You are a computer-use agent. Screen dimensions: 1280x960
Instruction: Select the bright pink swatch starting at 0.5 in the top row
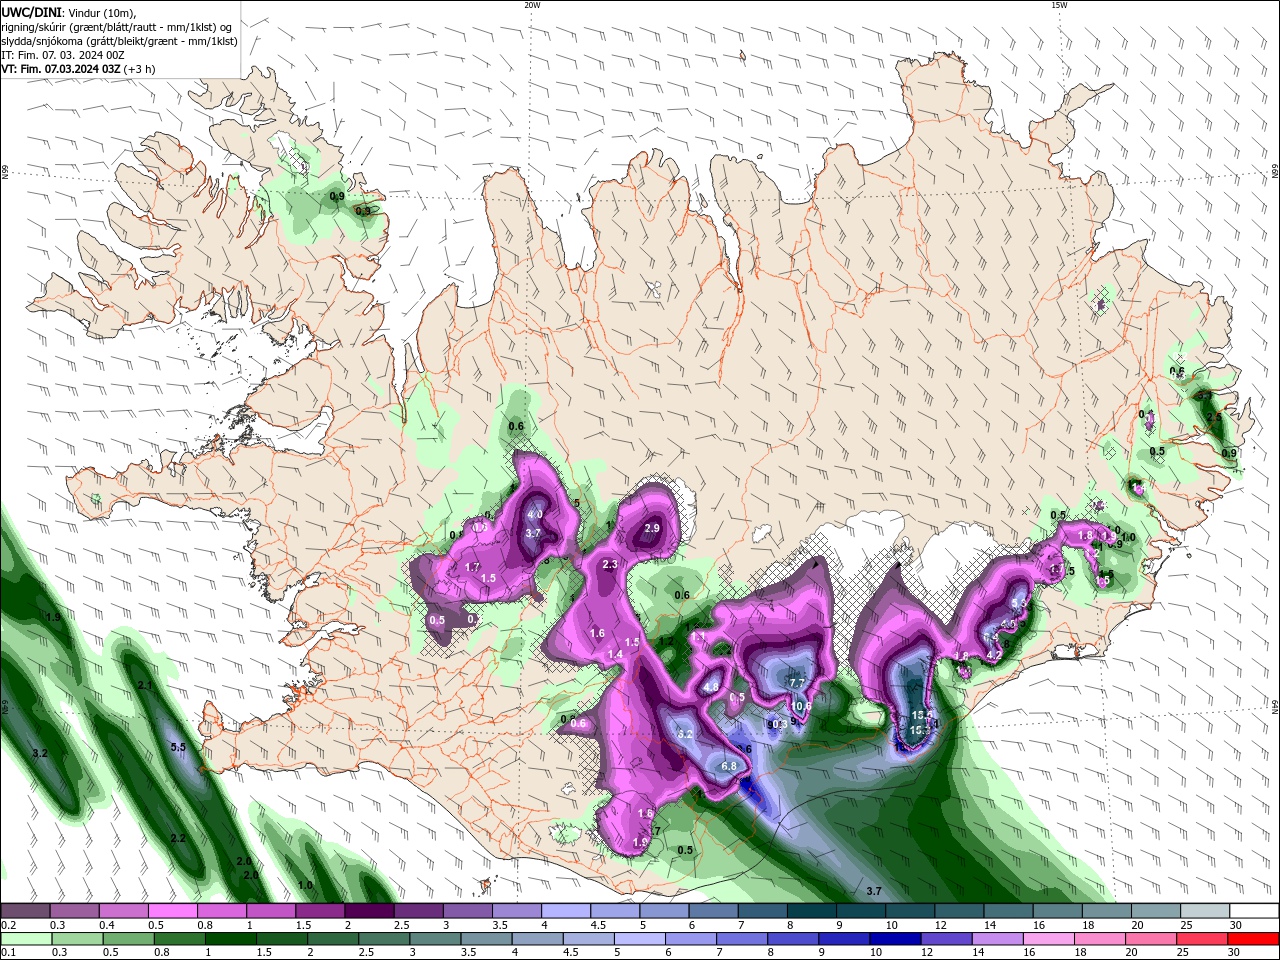(172, 911)
